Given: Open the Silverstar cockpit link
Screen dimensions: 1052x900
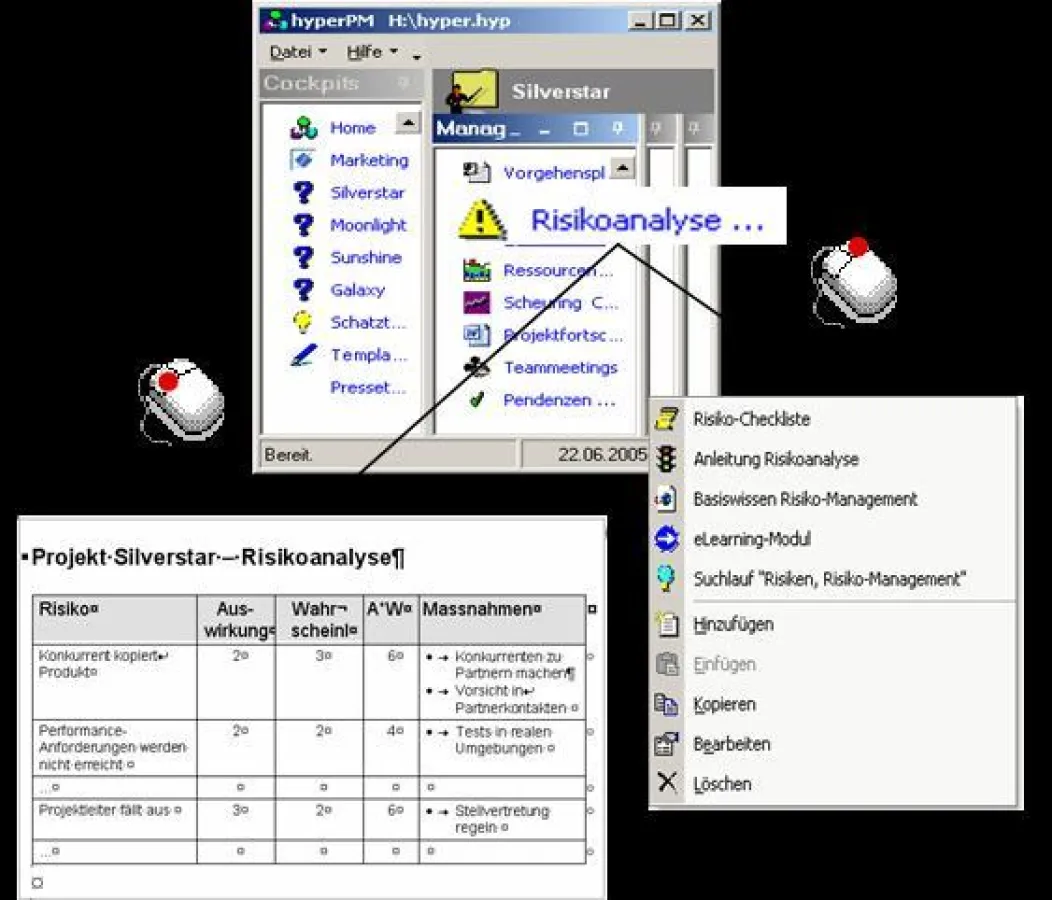Looking at the screenshot, I should (x=367, y=193).
